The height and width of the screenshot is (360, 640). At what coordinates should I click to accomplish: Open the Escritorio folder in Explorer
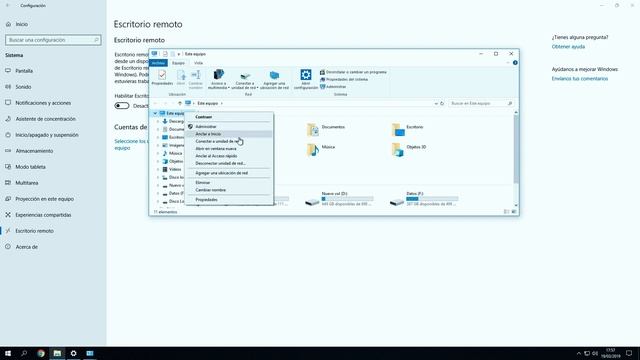407,129
